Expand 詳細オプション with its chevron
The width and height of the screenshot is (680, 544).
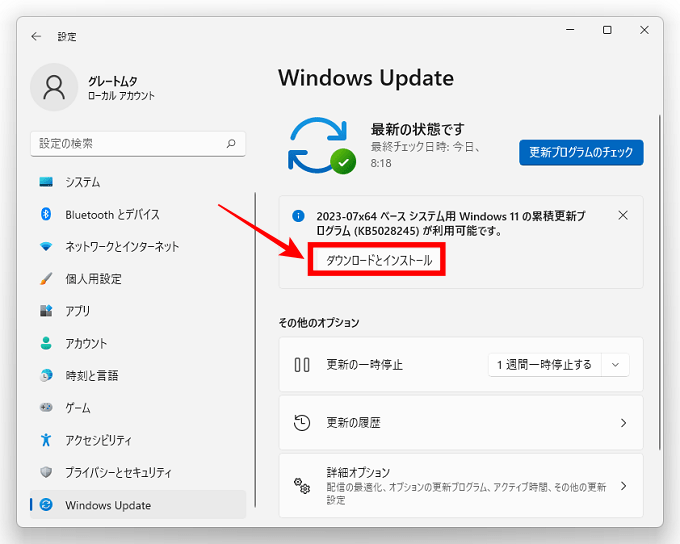624,486
